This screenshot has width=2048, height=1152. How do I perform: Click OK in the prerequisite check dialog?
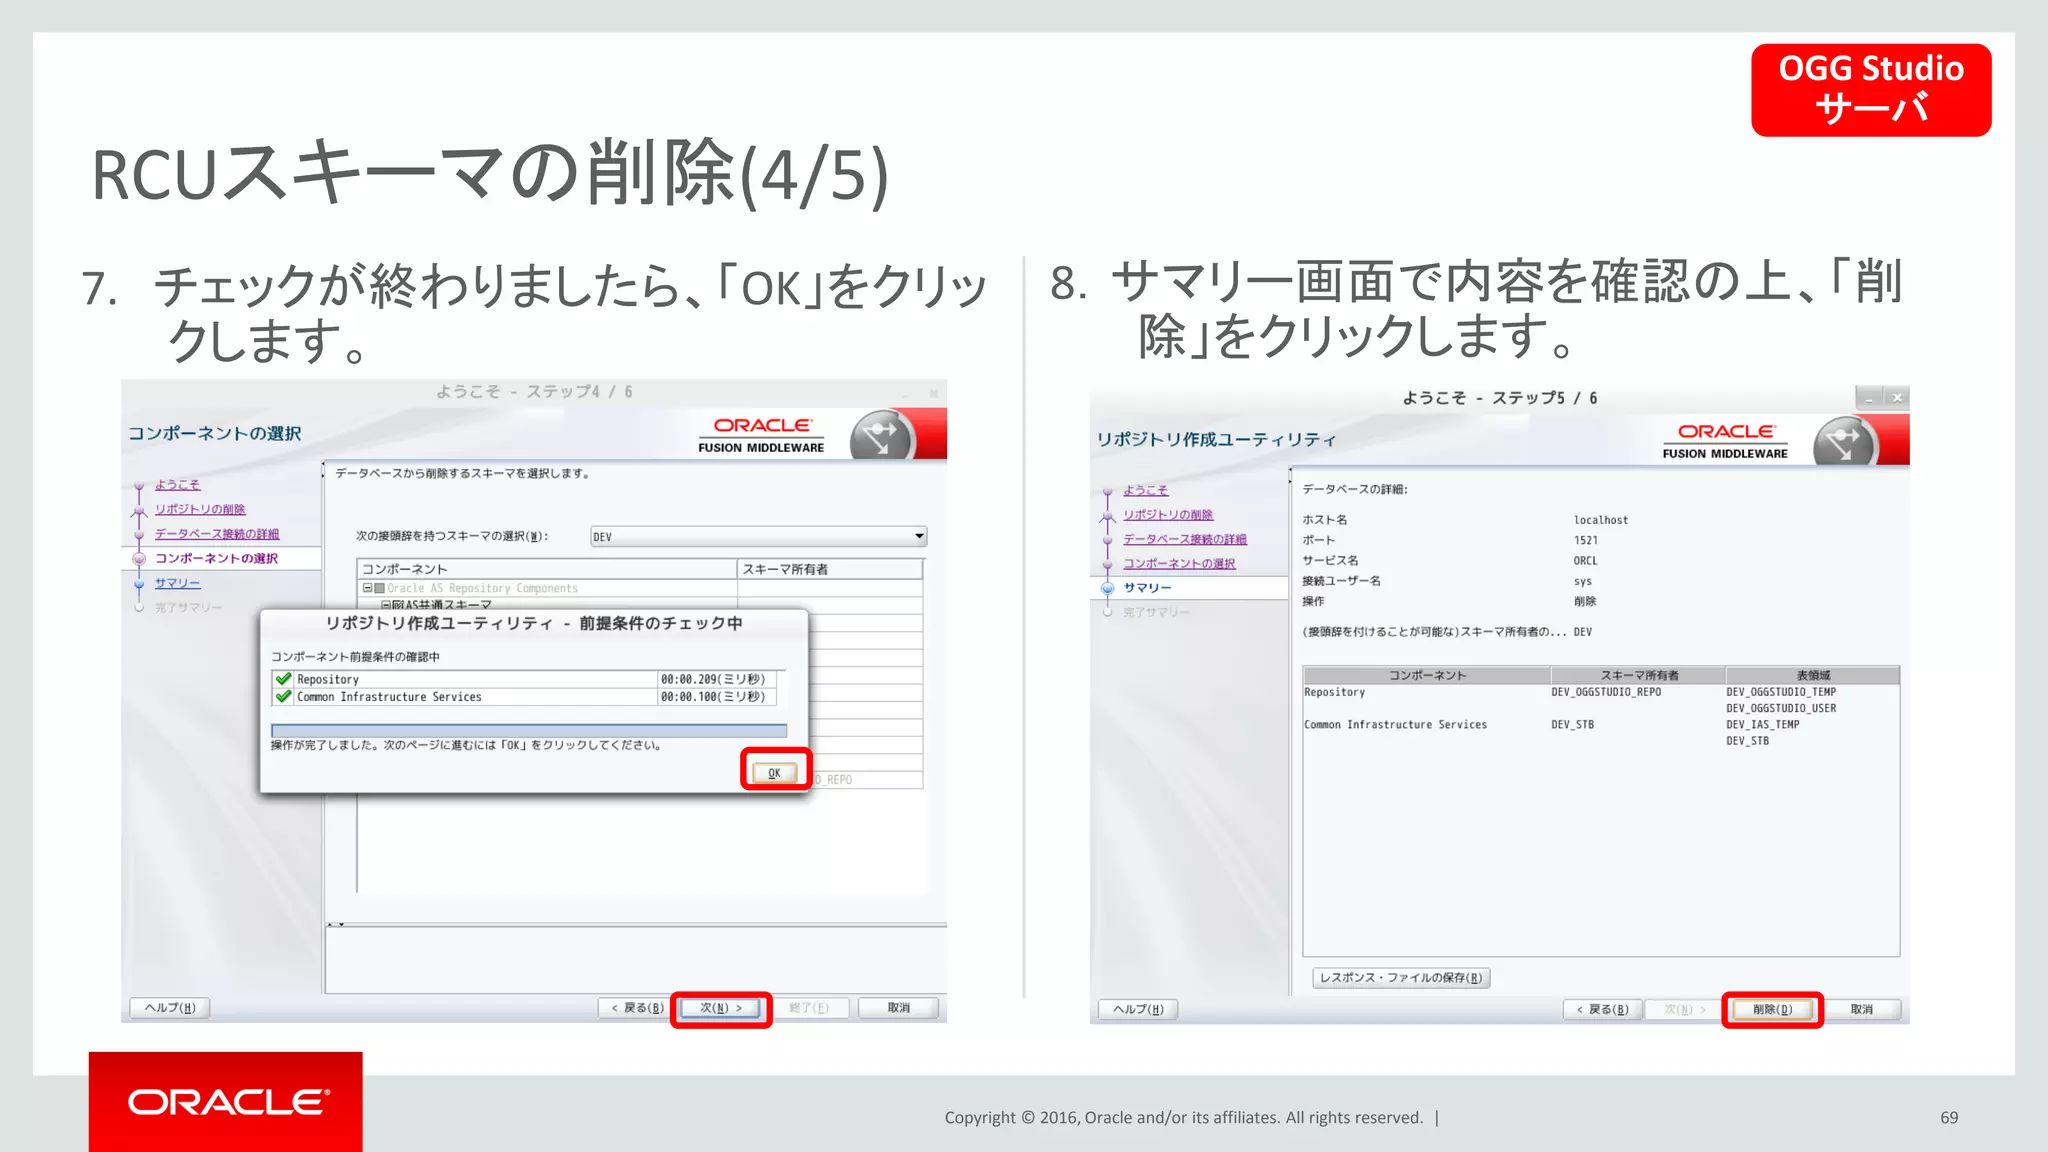(775, 772)
